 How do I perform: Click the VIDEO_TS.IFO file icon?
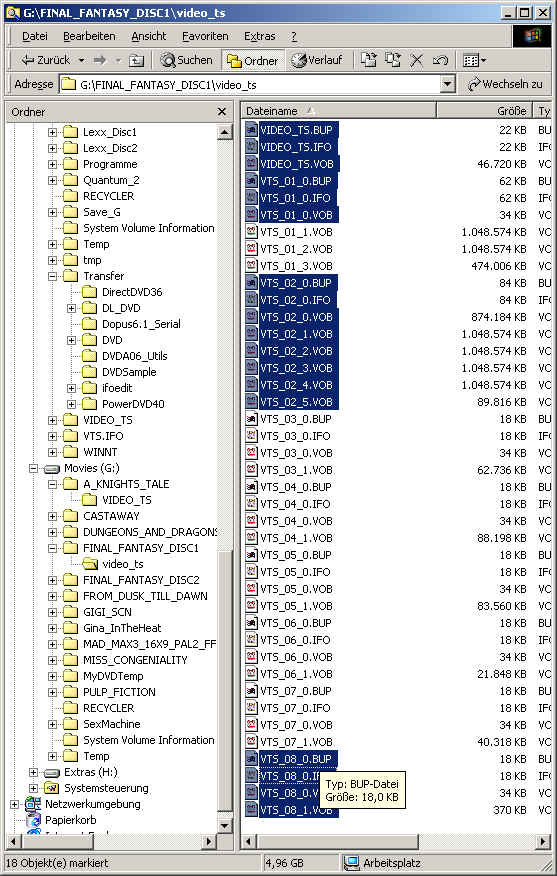[x=252, y=147]
